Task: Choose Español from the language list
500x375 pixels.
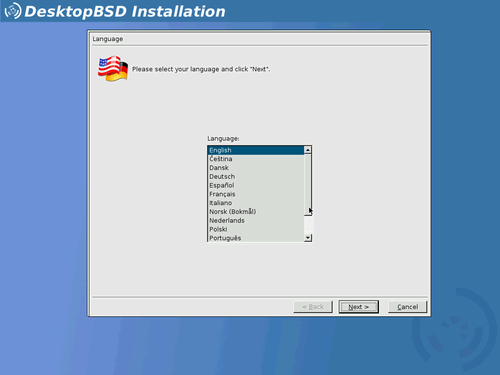Action: tap(256, 185)
